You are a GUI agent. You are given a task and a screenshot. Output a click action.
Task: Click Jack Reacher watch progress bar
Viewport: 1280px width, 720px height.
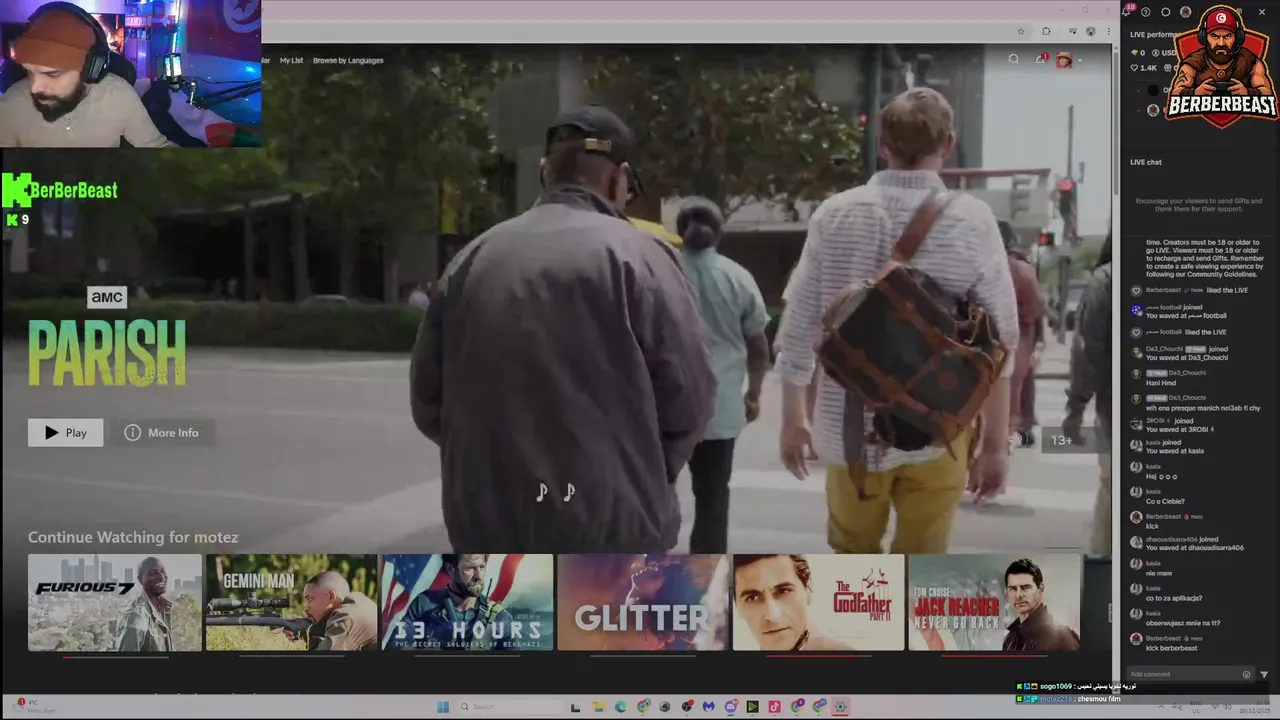[x=994, y=656]
